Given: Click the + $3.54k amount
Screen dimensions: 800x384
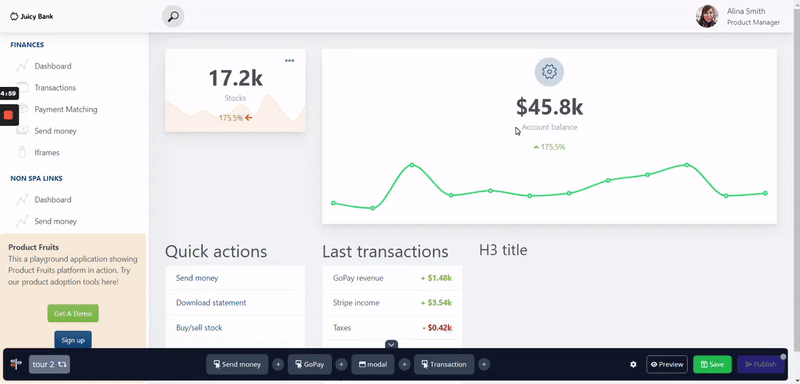Looking at the screenshot, I should [x=436, y=303].
